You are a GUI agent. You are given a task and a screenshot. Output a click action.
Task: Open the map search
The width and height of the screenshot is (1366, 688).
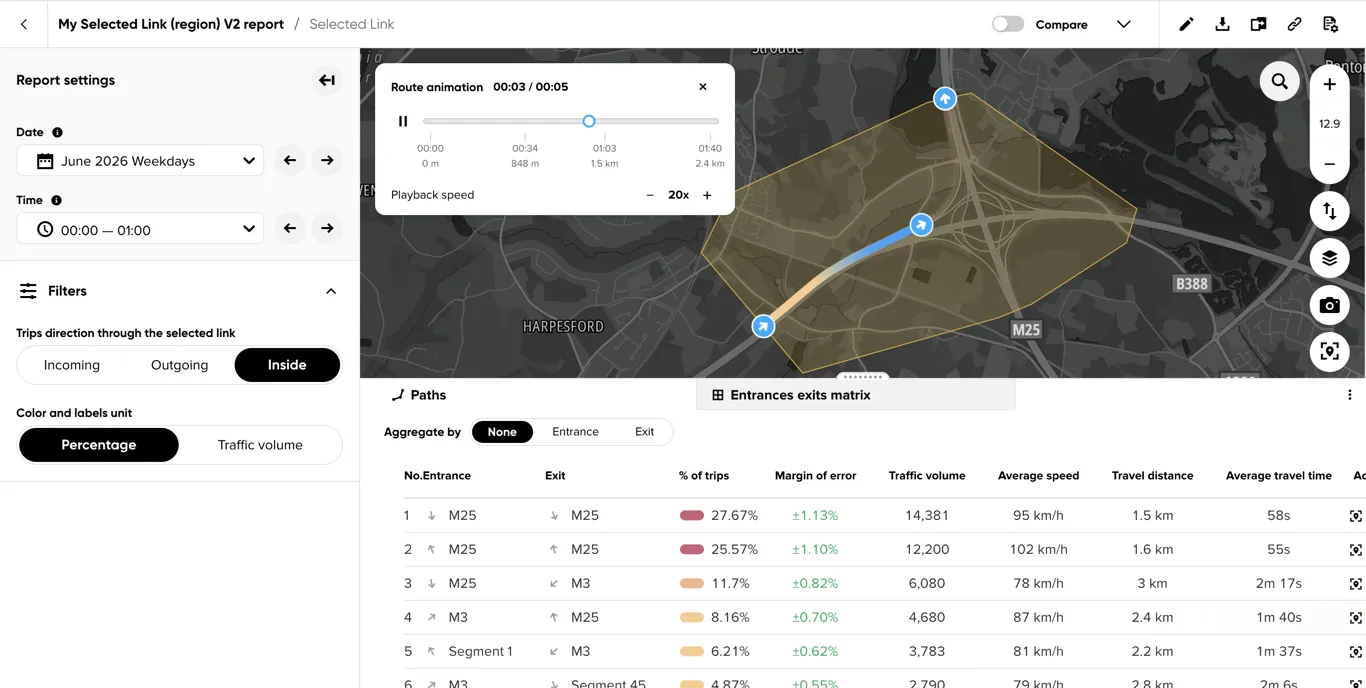pos(1280,81)
